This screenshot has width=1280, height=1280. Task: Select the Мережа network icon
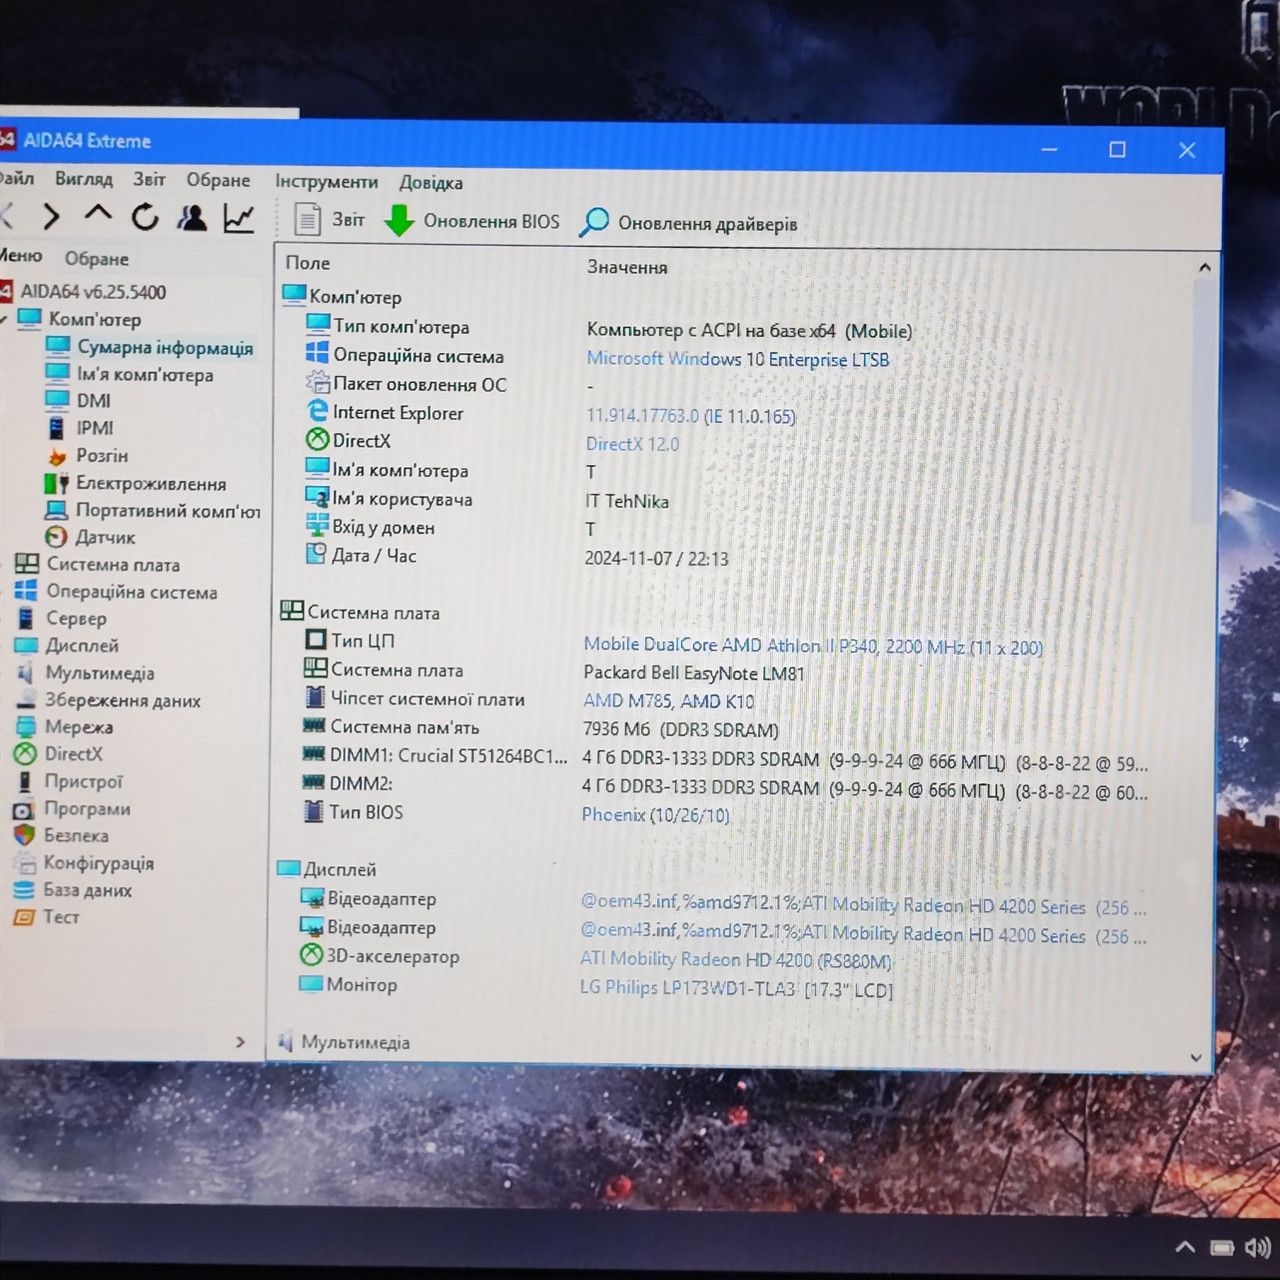26,727
